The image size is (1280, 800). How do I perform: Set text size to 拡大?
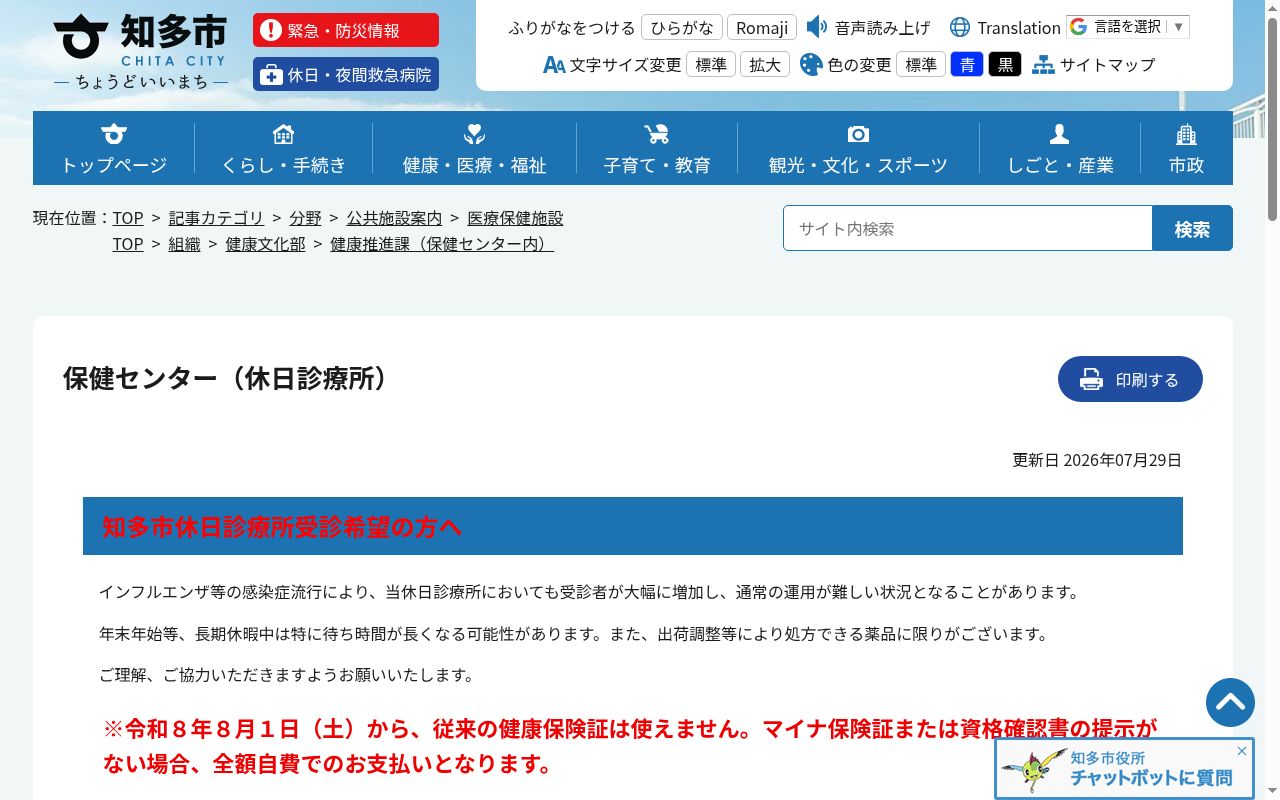click(x=765, y=65)
